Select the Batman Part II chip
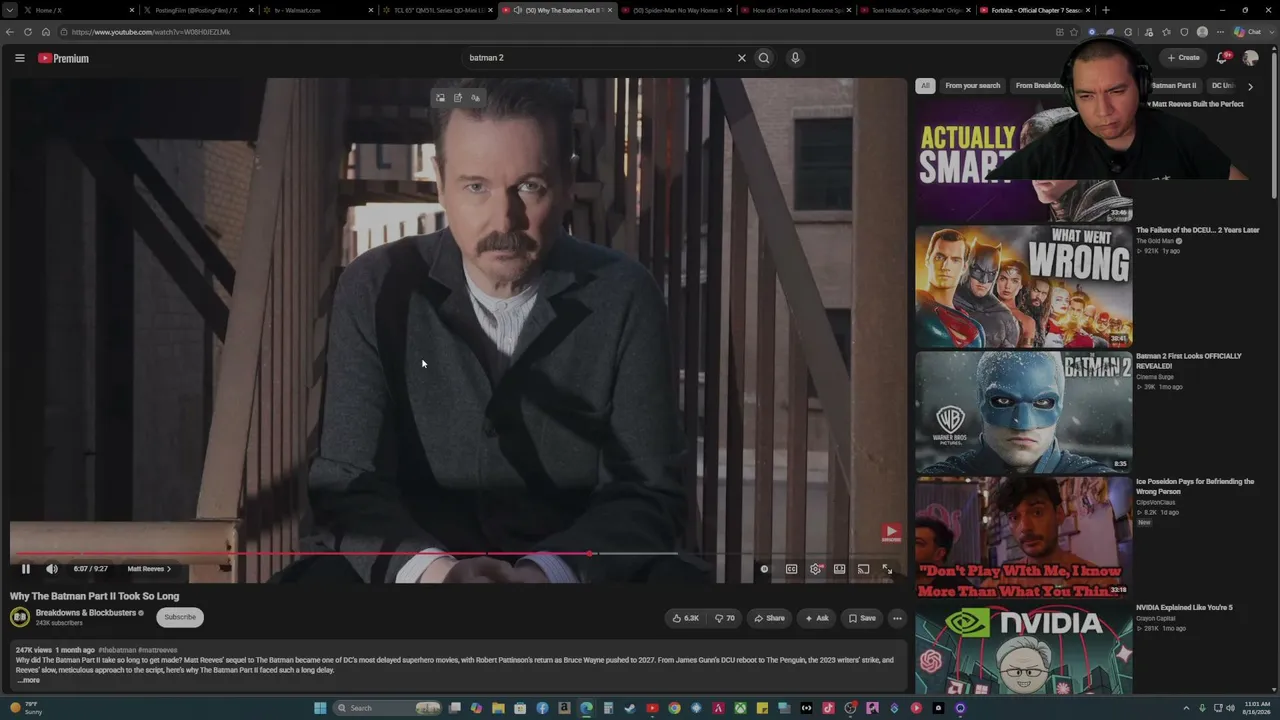This screenshot has width=1280, height=720. pyautogui.click(x=1174, y=86)
